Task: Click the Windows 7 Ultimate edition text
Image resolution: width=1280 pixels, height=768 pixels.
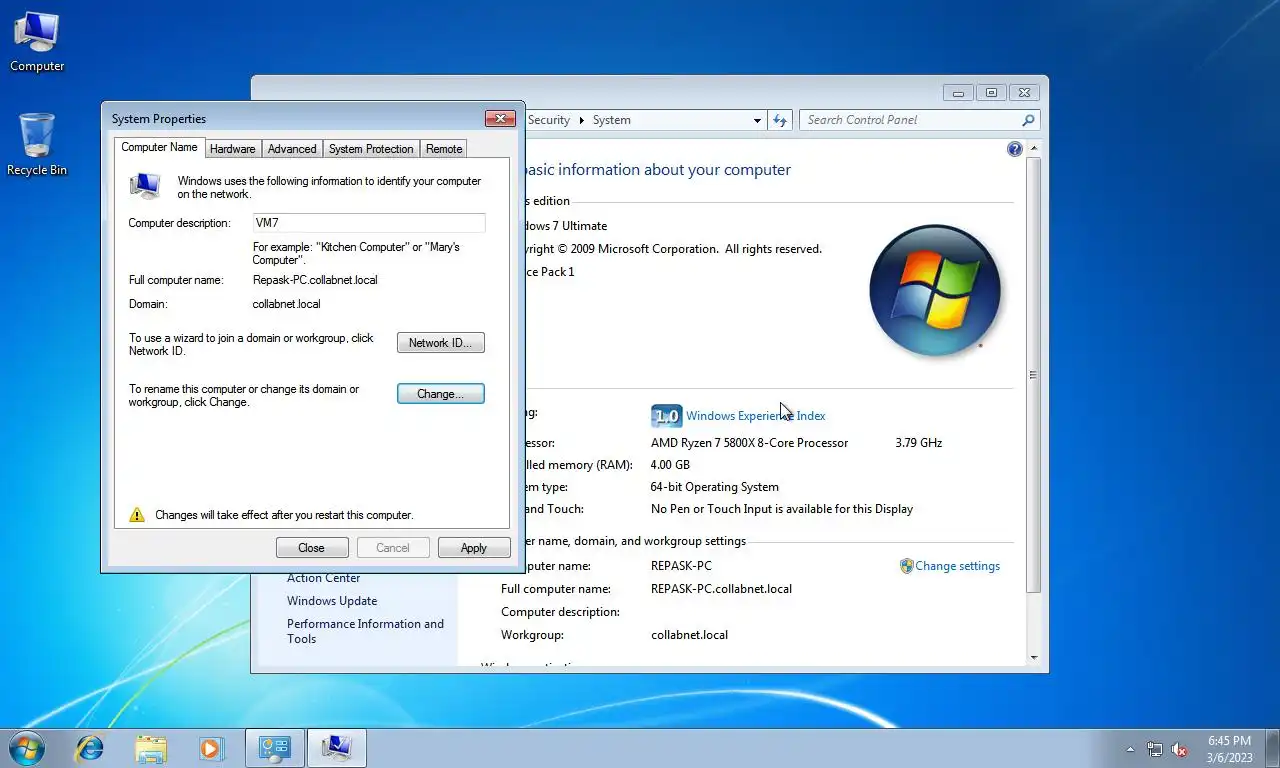Action: (x=564, y=226)
